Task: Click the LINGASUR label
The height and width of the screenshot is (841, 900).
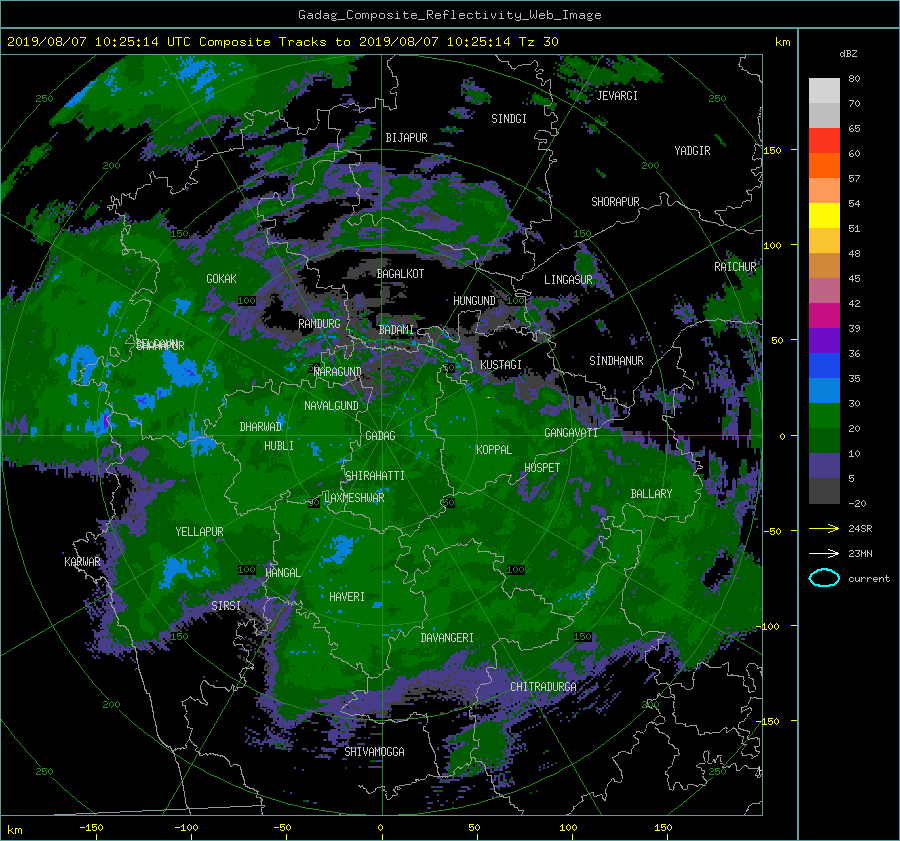Action: click(x=568, y=280)
